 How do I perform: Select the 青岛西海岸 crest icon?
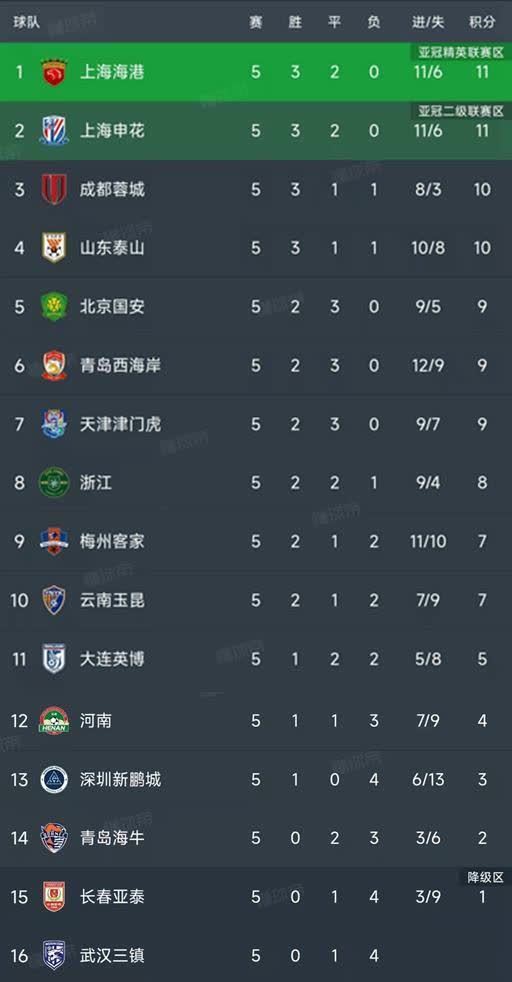pos(54,366)
